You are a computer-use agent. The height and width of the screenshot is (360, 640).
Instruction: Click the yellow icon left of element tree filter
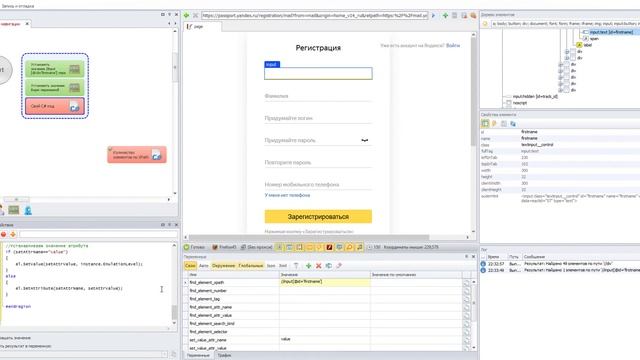485,24
